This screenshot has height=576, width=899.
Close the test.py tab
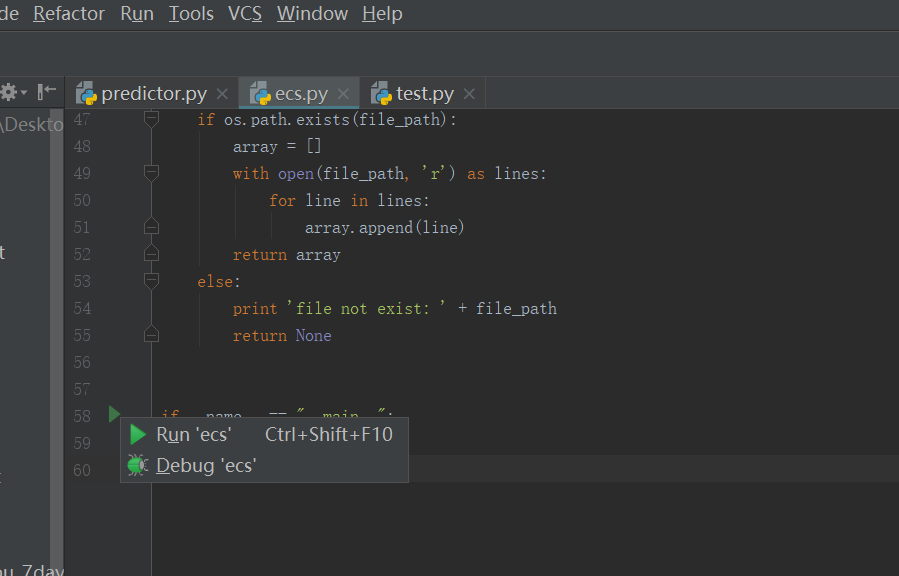click(x=469, y=93)
